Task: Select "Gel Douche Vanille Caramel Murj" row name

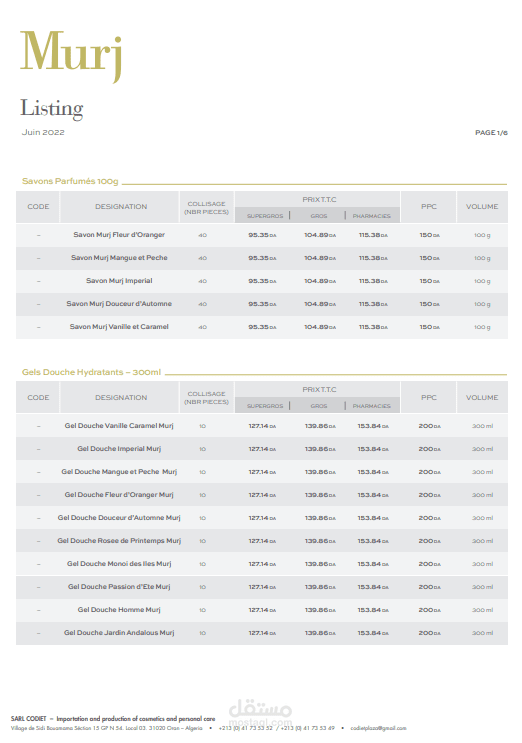Action: 119,426
